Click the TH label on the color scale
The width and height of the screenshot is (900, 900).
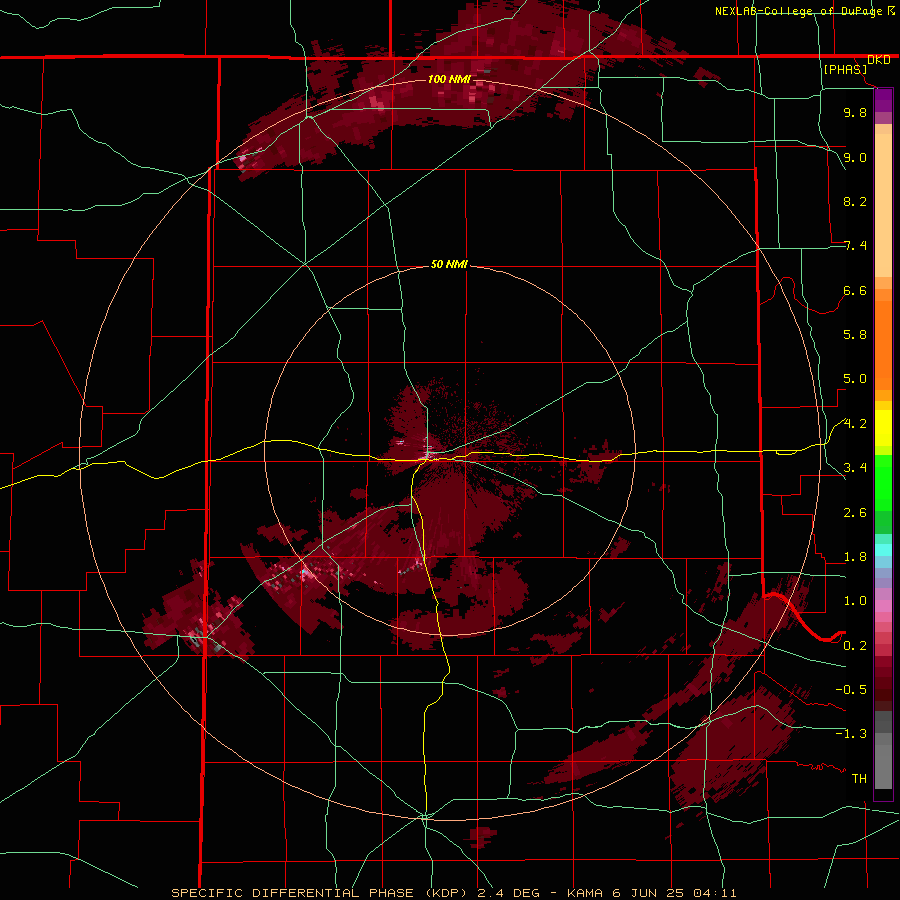(859, 779)
